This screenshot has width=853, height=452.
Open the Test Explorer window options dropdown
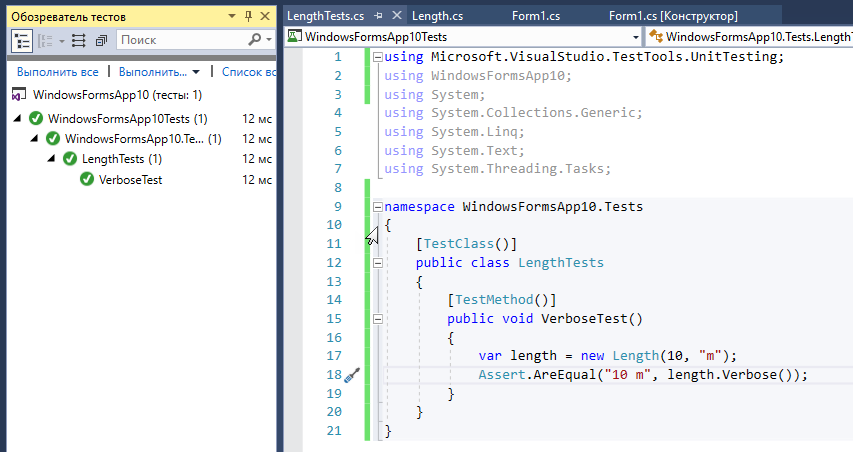pyautogui.click(x=232, y=17)
